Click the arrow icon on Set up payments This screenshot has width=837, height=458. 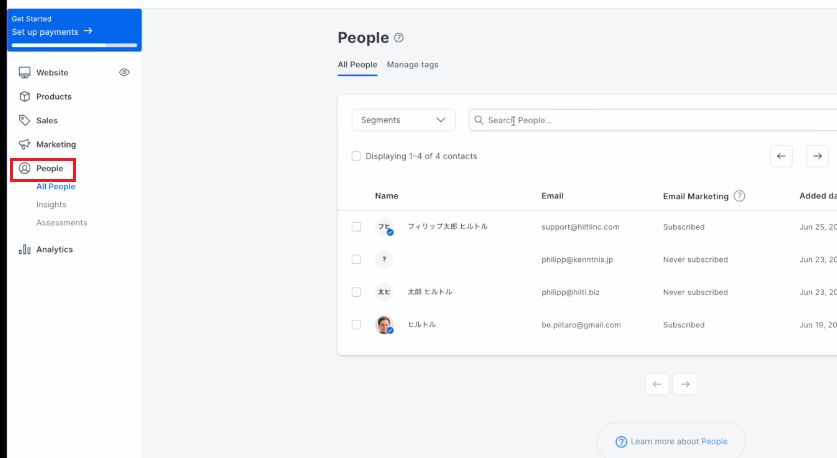tap(88, 31)
